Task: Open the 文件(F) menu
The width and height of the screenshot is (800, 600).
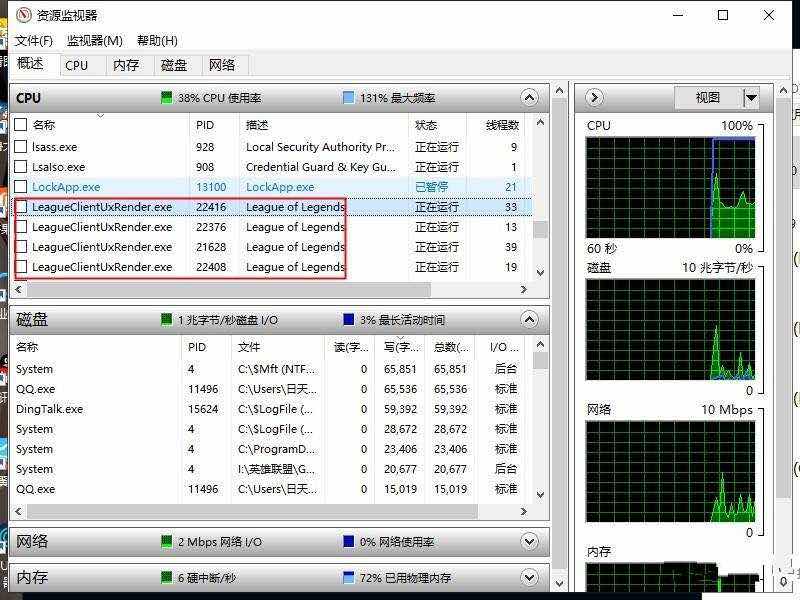Action: 33,41
